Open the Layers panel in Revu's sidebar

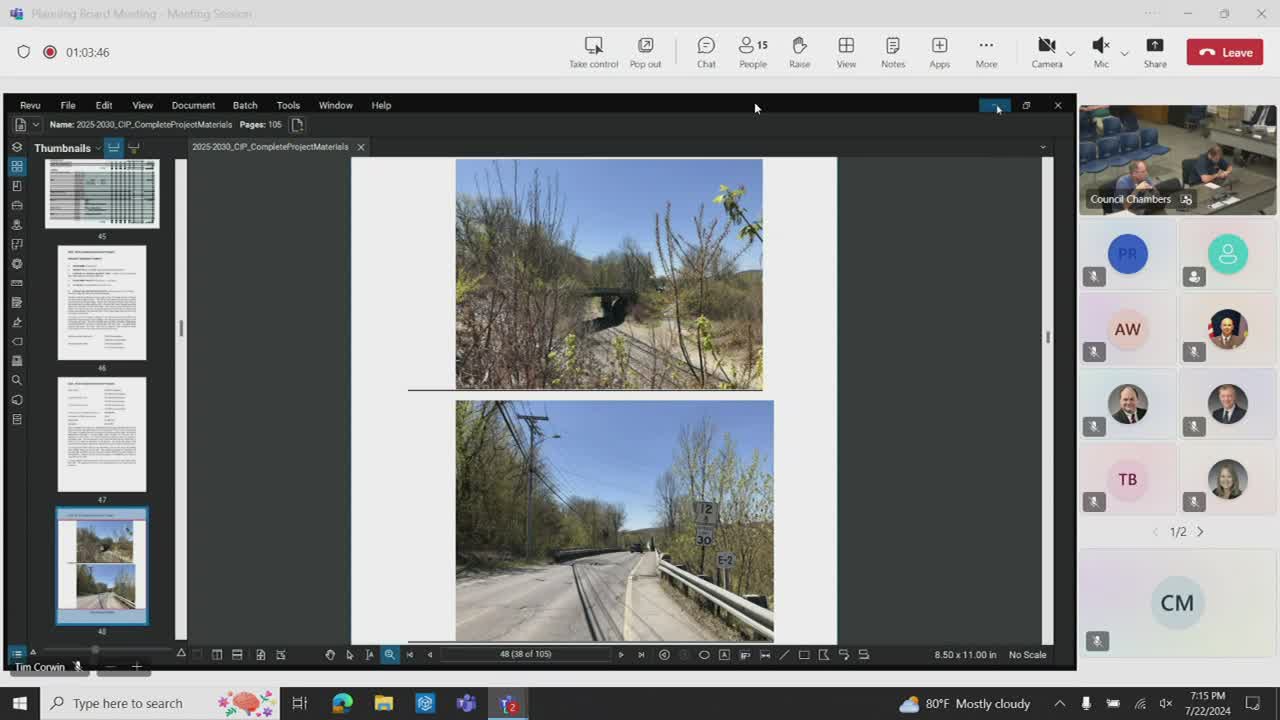(17, 147)
